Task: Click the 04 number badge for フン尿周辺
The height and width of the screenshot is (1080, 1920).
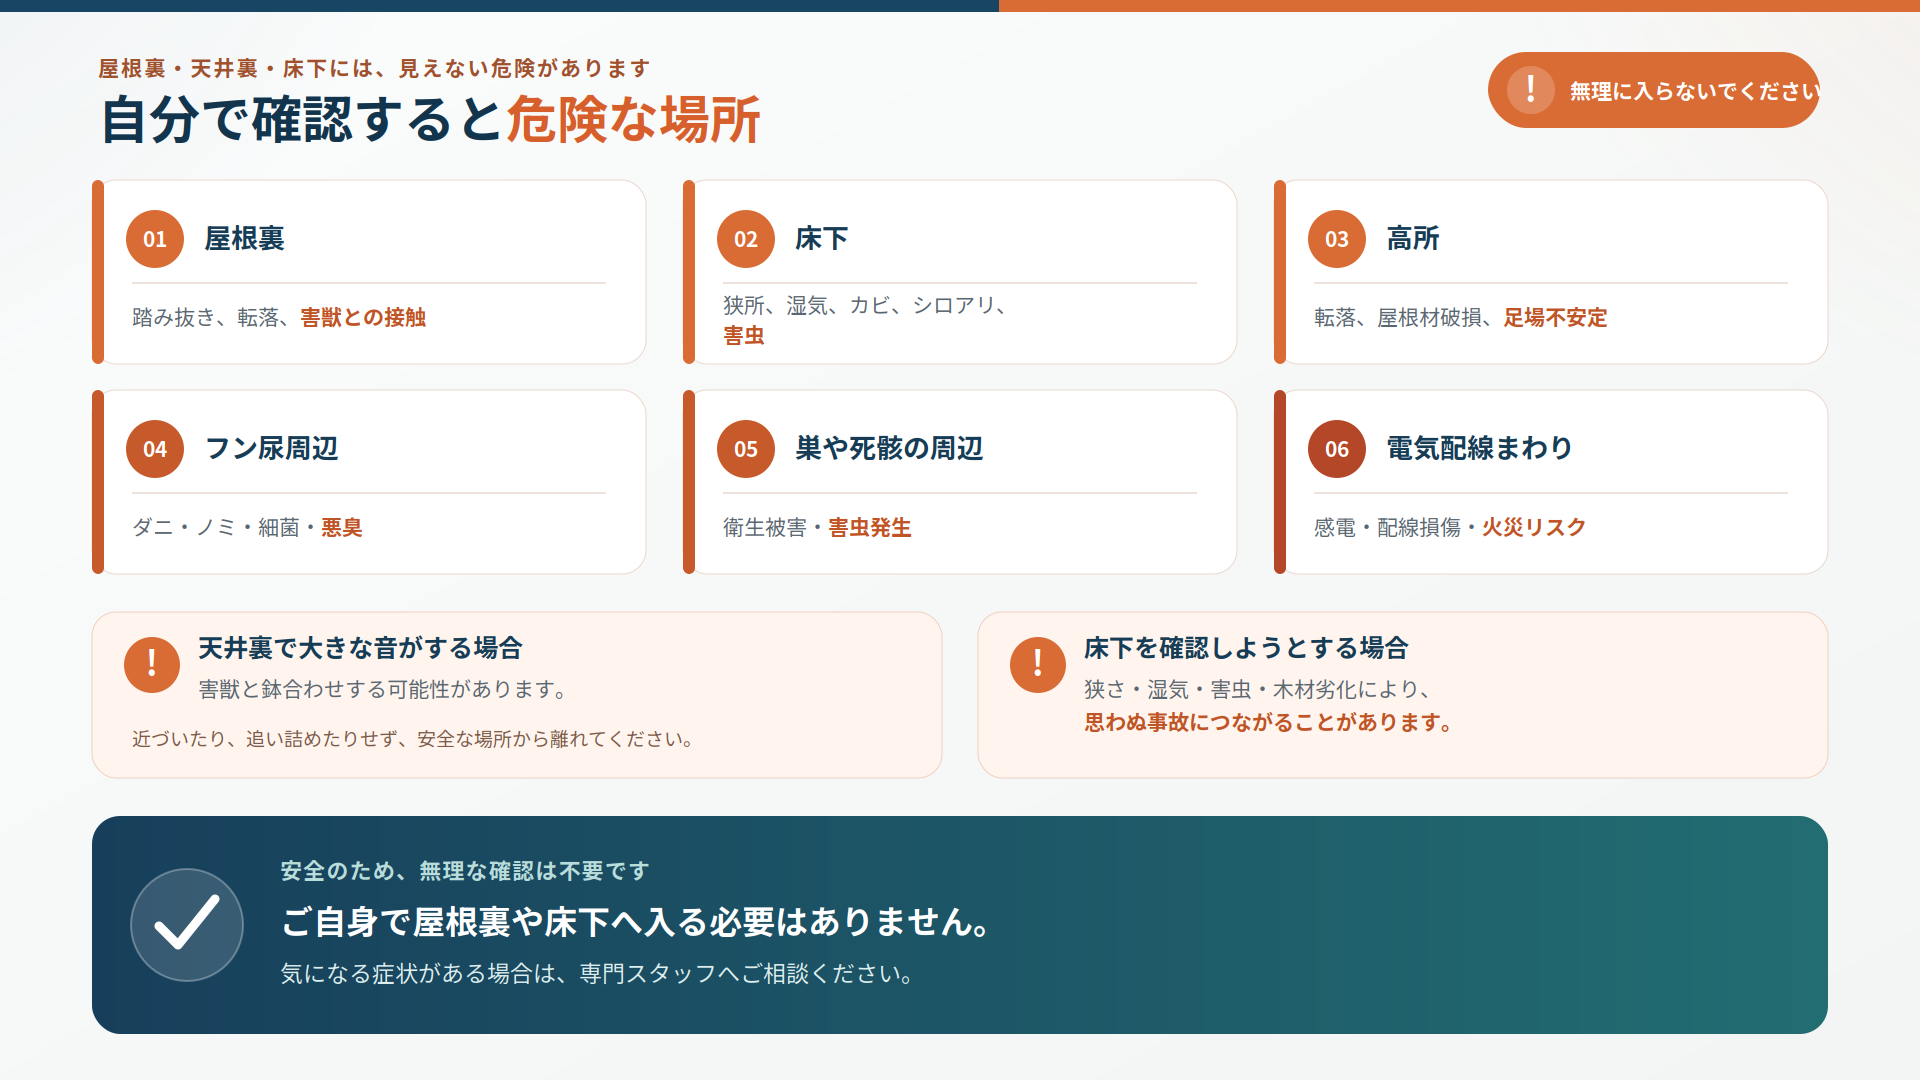Action: (155, 449)
